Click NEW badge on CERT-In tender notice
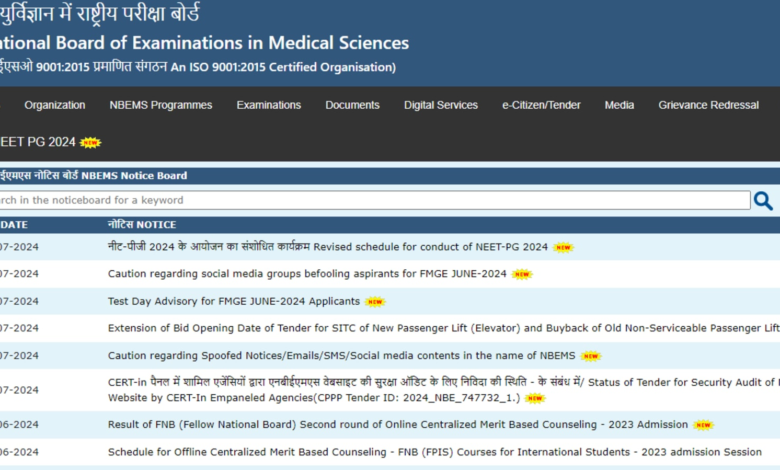This screenshot has width=780, height=470. (535, 398)
